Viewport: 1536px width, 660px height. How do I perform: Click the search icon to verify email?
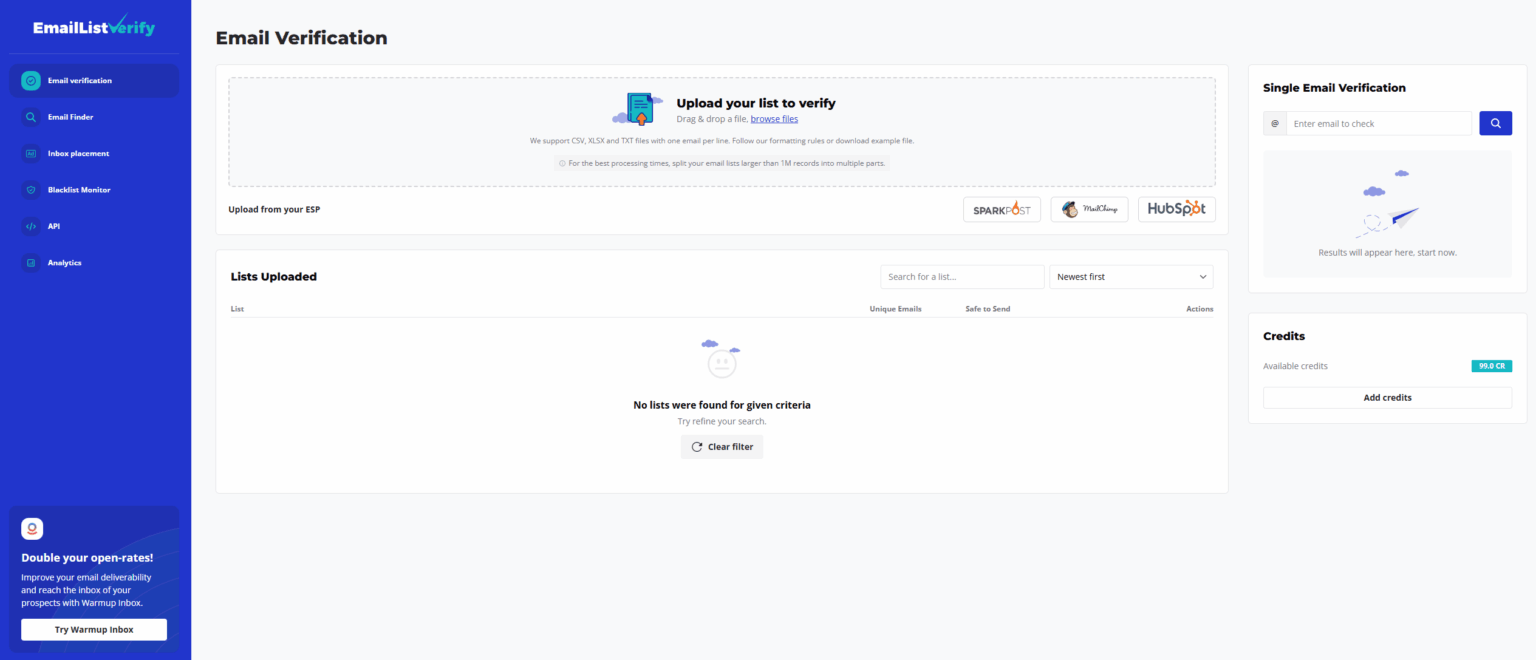1495,122
